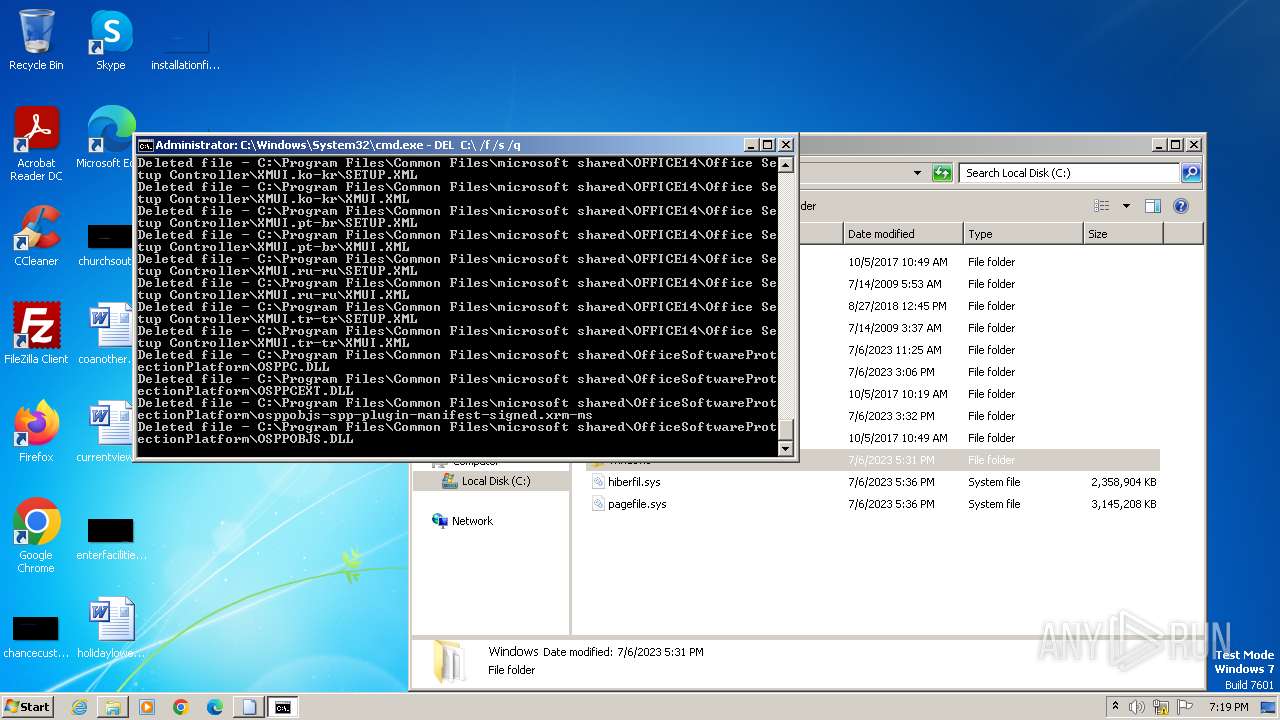Click the cmd window scrollbar thumb
1280x720 pixels.
click(785, 430)
